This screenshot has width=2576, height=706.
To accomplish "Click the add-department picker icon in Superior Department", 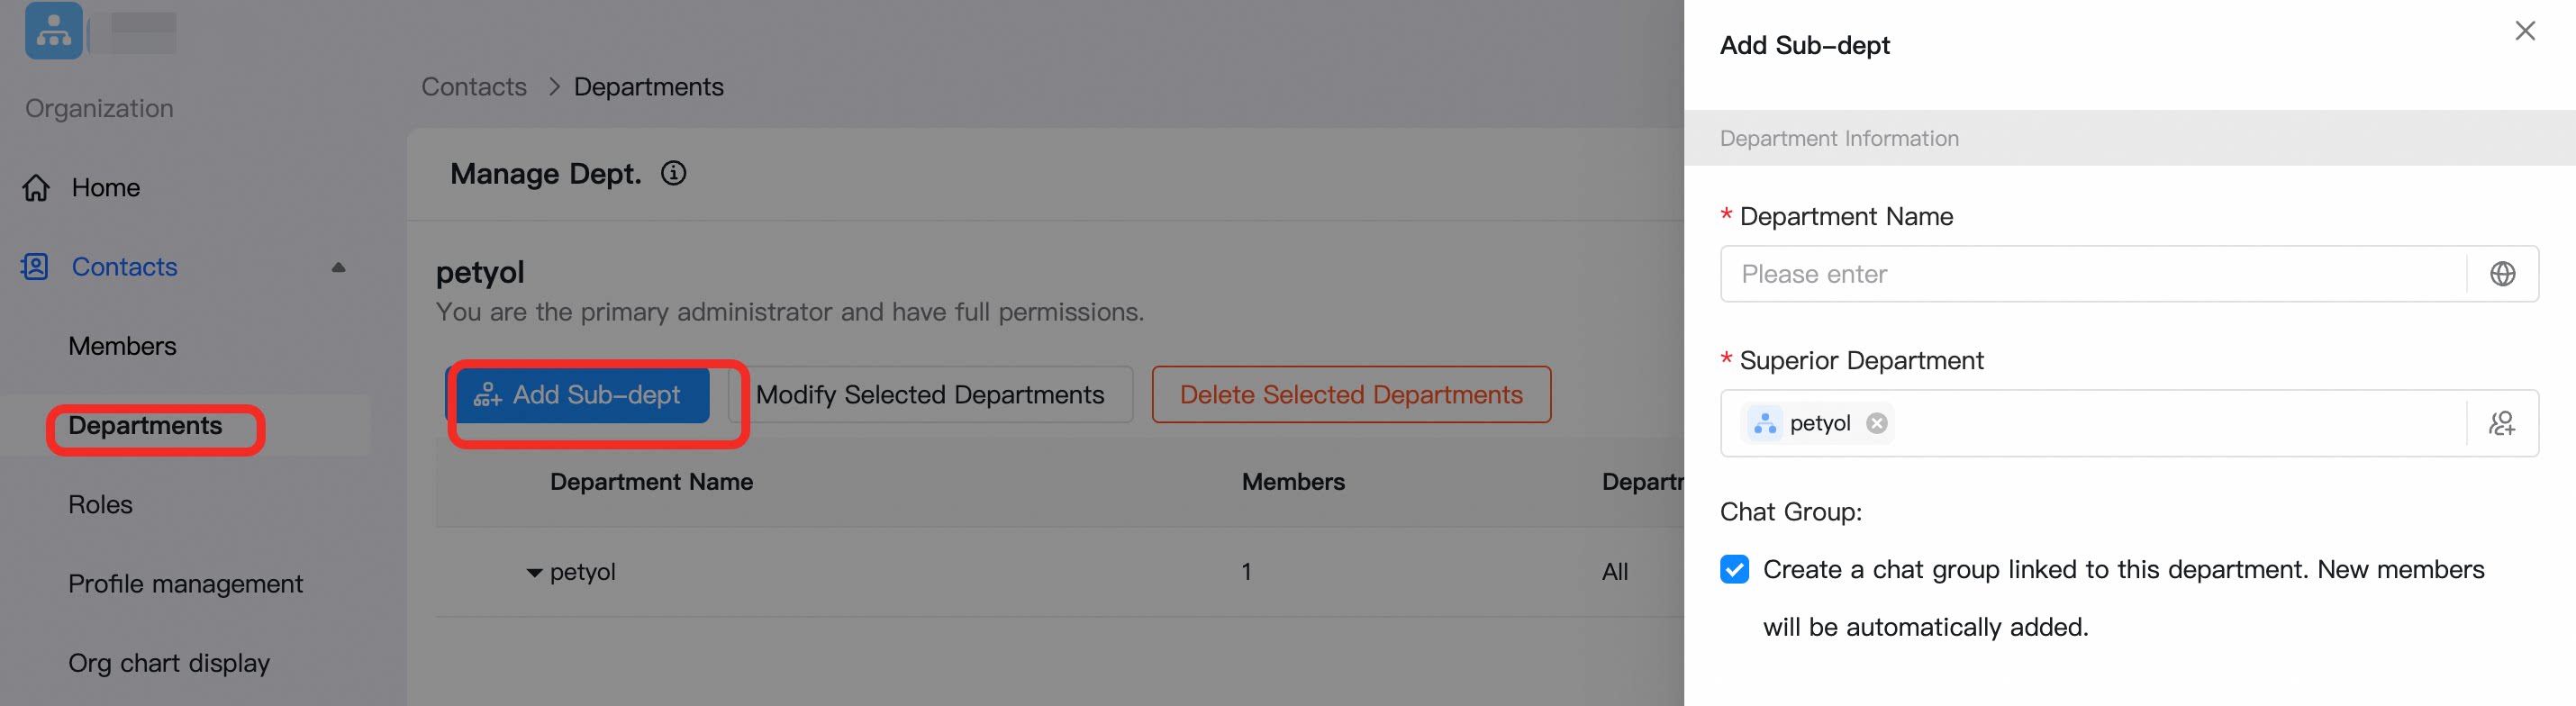I will [2502, 424].
